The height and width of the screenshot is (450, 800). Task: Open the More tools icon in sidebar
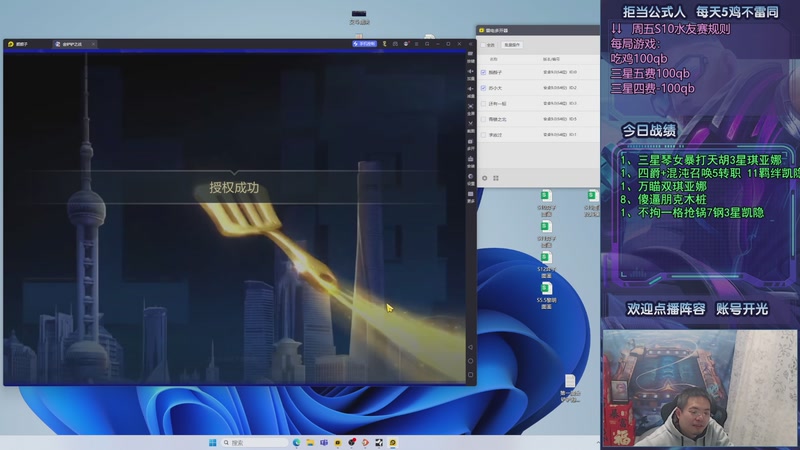470,196
